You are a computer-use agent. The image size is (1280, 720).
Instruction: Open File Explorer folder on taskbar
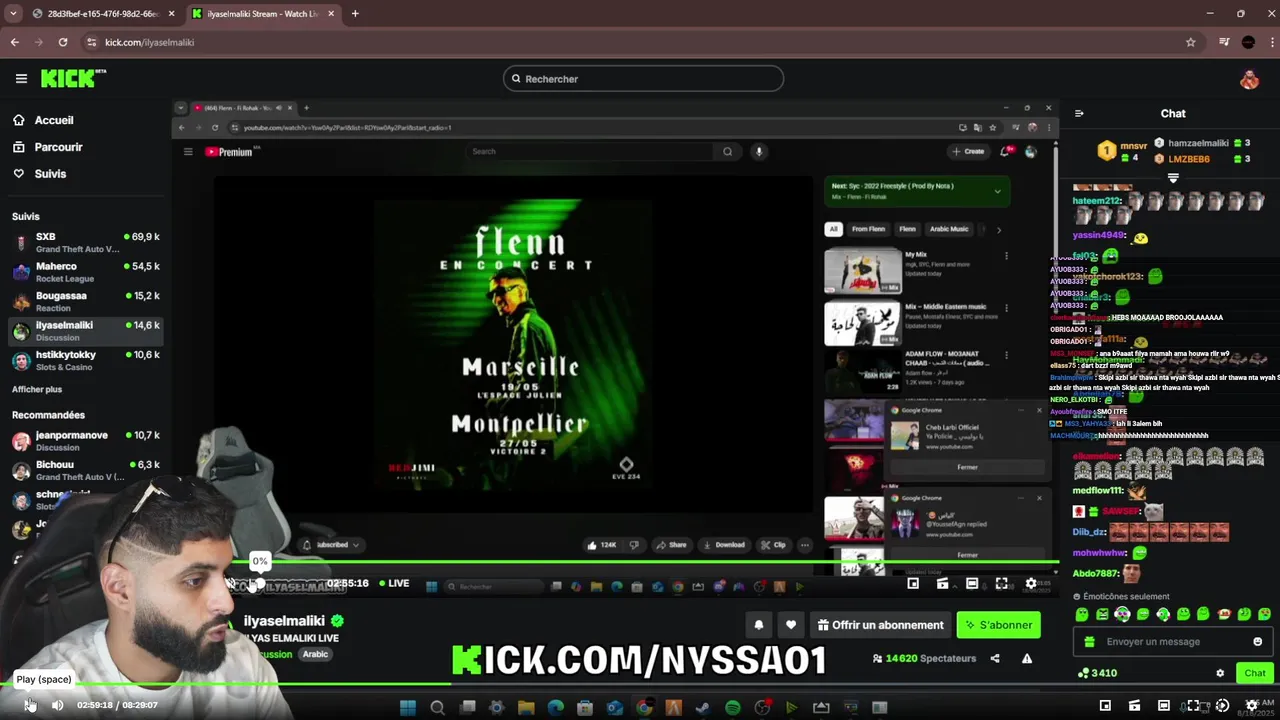tap(526, 707)
